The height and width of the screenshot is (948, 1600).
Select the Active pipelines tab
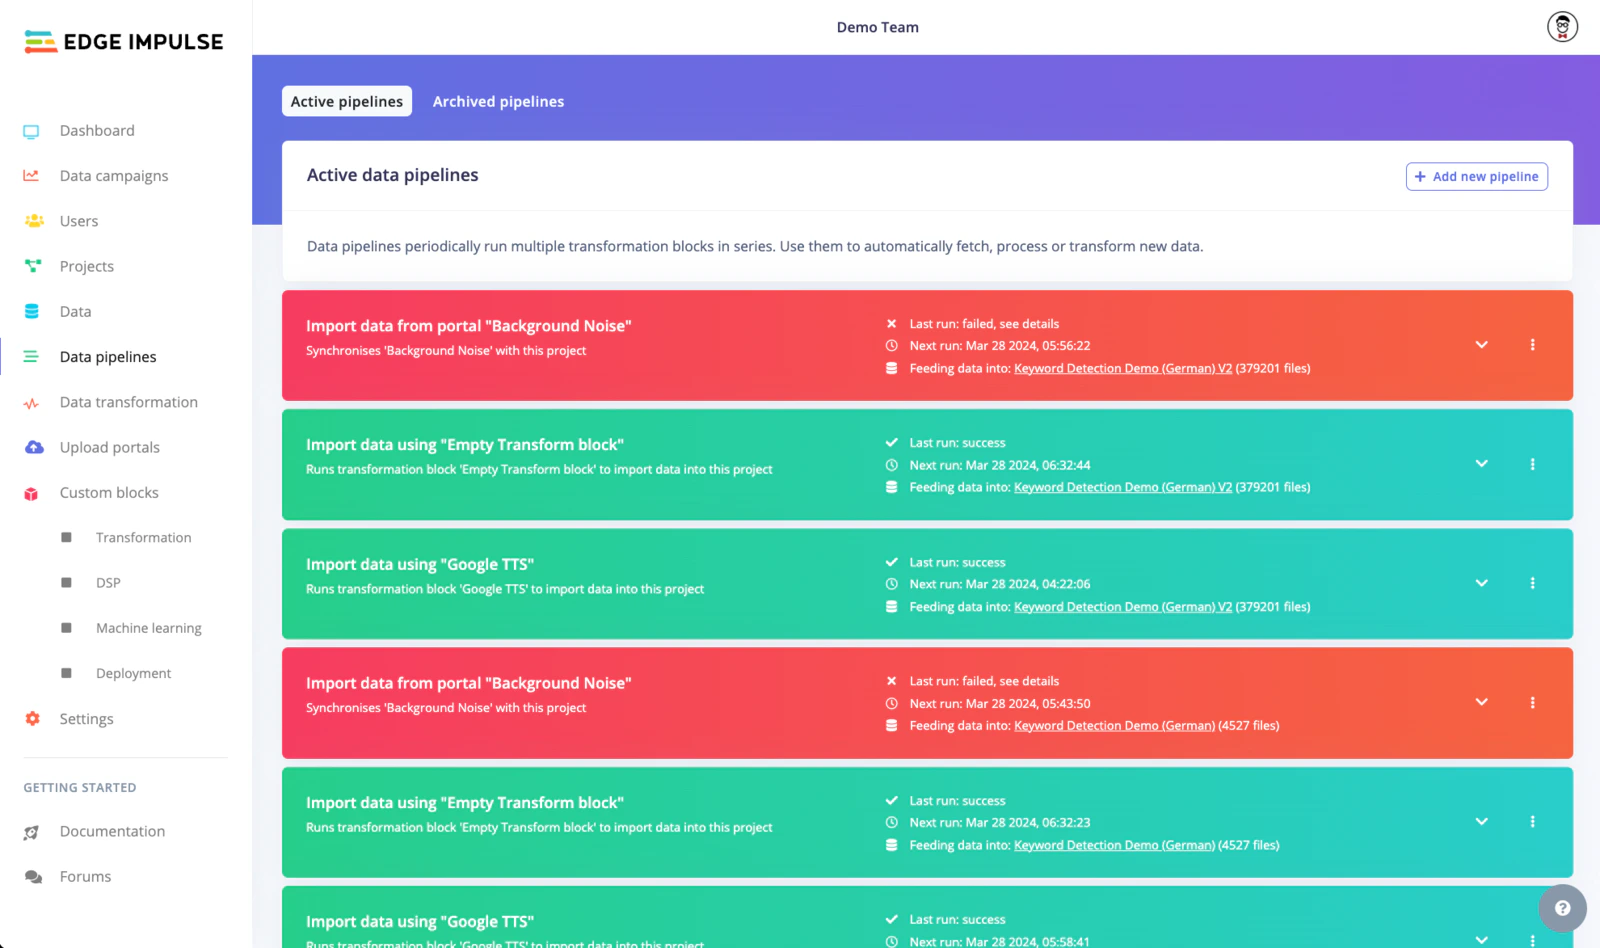pyautogui.click(x=346, y=101)
